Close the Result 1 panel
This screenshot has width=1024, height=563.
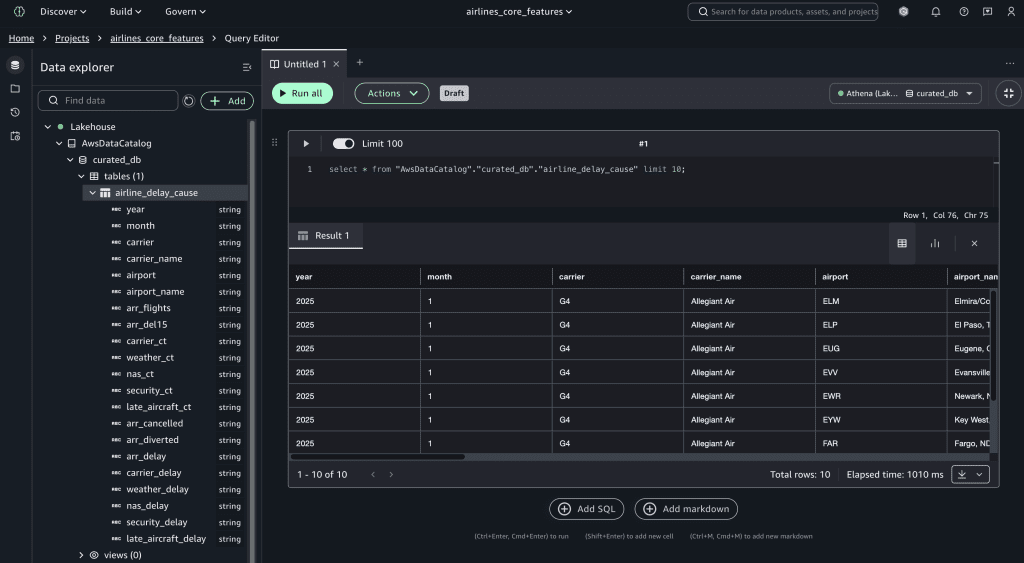pyautogui.click(x=974, y=243)
